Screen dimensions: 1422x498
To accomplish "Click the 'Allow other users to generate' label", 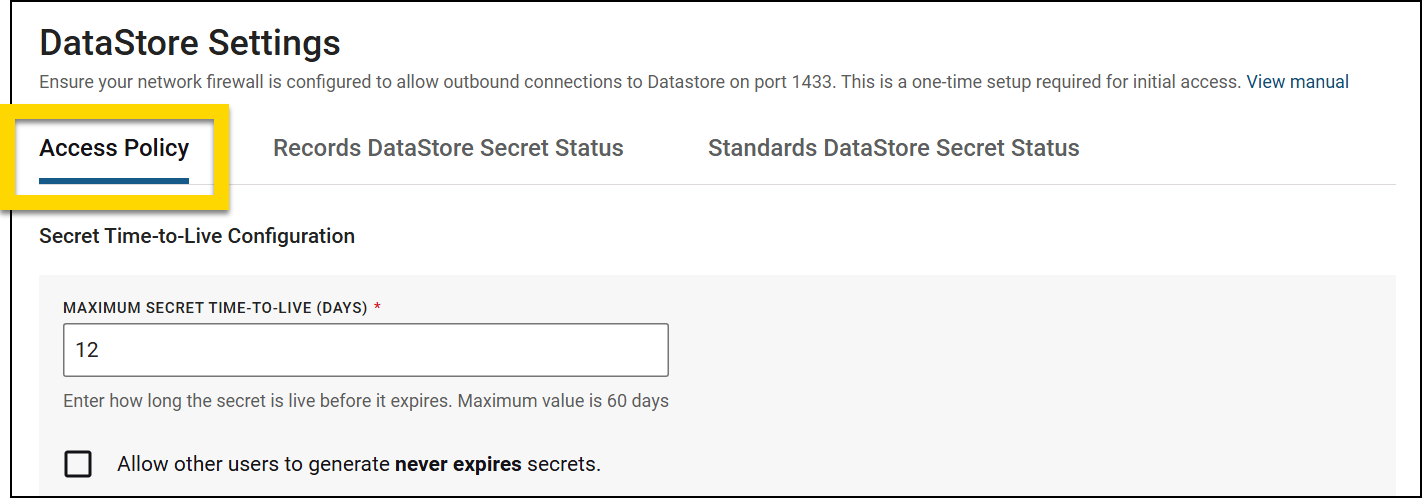I will tap(253, 464).
